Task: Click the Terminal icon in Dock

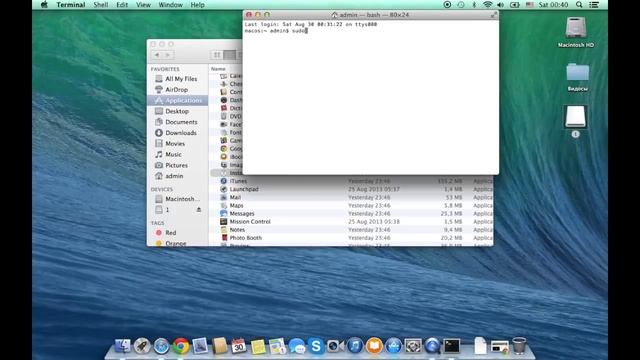Action: (451, 346)
